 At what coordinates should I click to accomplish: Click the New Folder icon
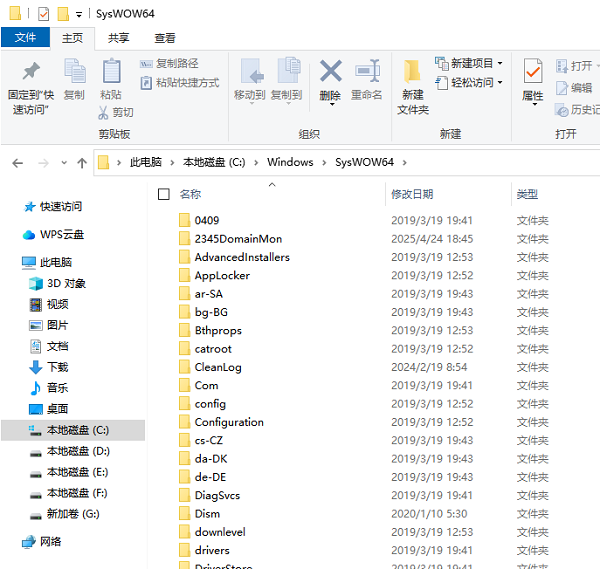click(412, 72)
